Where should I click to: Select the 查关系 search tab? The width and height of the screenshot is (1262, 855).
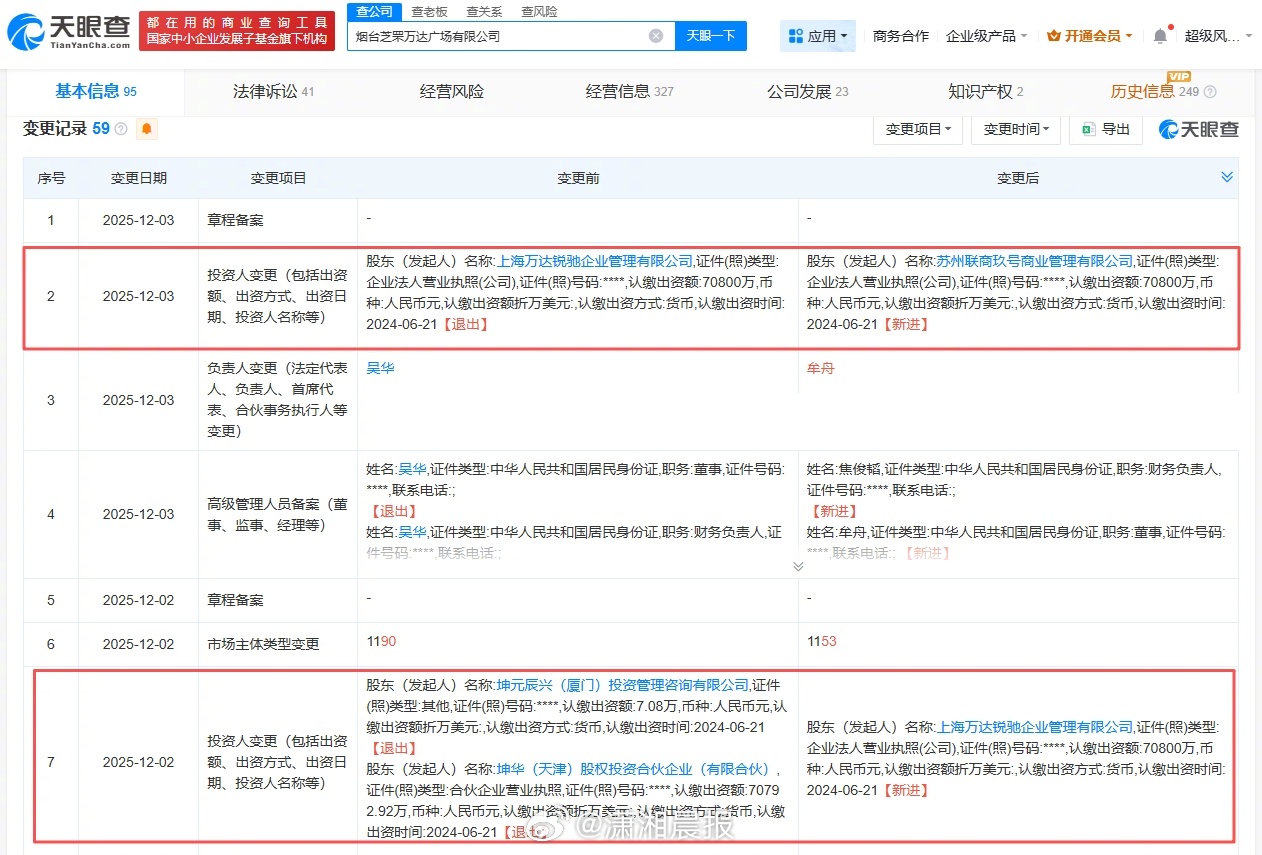(x=484, y=12)
